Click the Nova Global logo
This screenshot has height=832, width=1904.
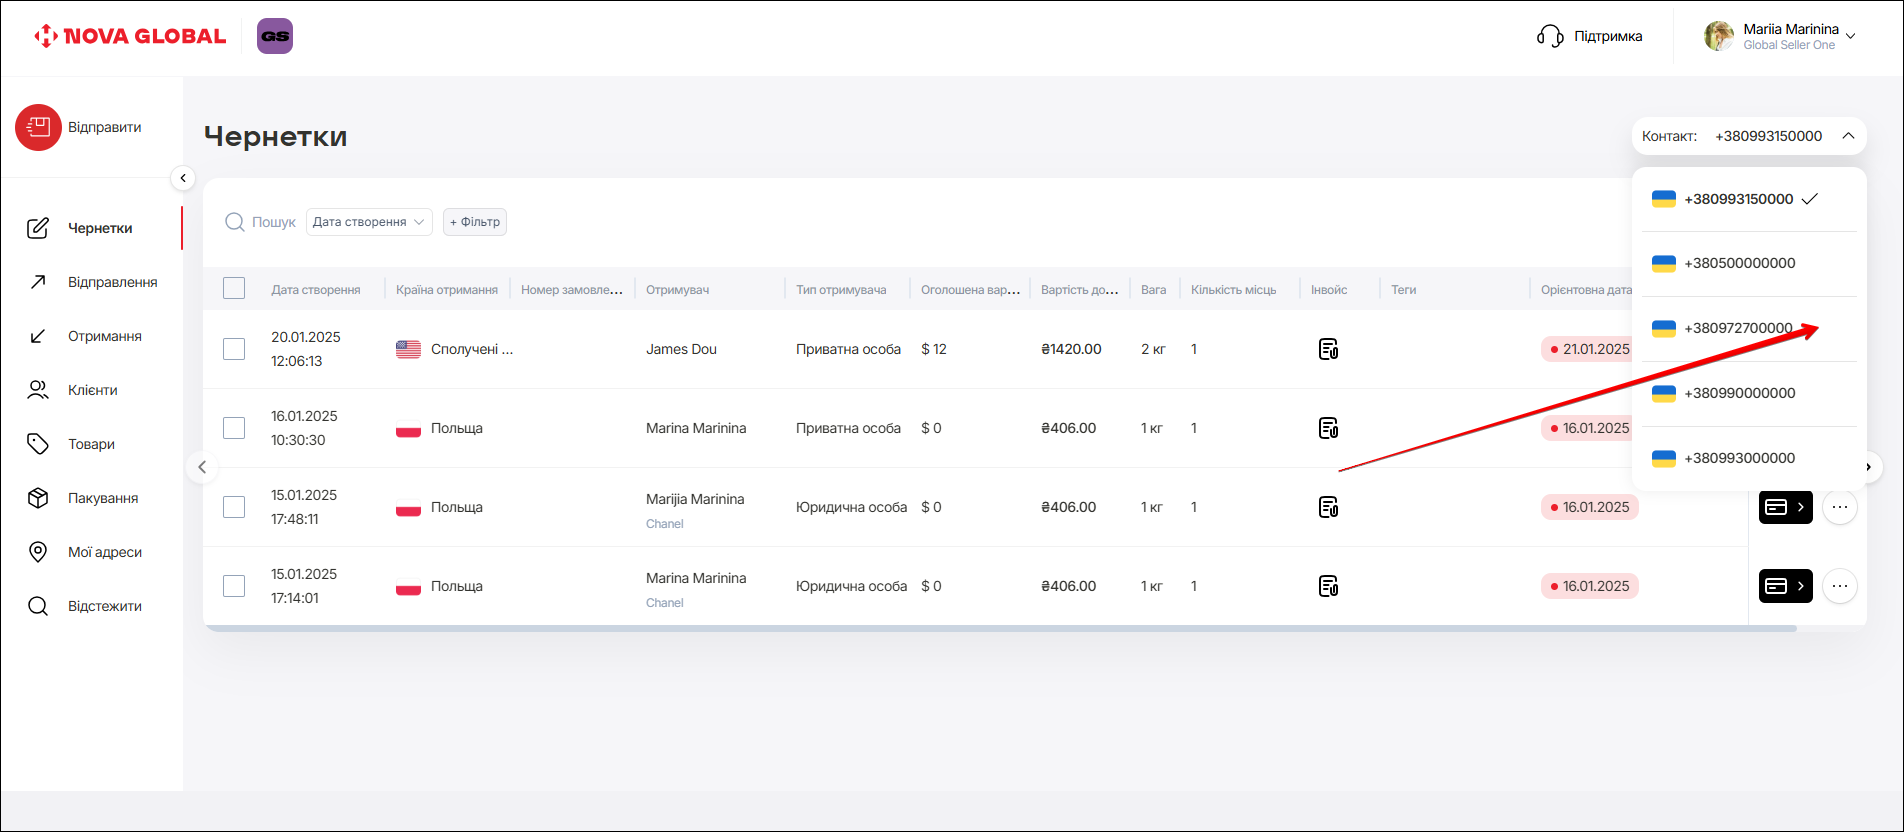130,37
